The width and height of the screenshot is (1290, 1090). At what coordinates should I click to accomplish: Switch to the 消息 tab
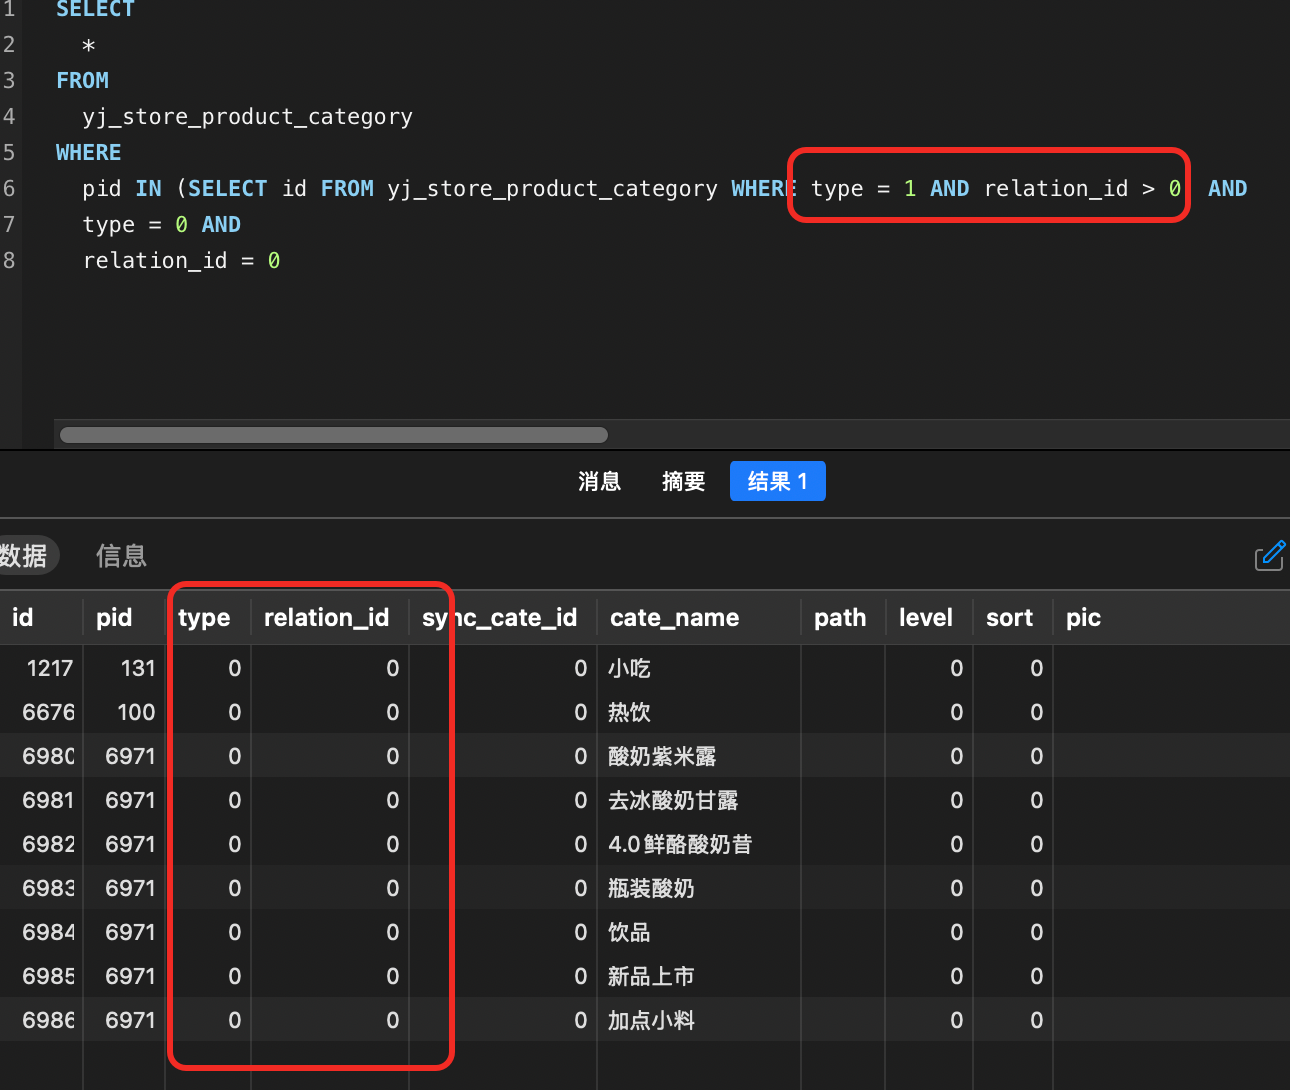(x=600, y=482)
